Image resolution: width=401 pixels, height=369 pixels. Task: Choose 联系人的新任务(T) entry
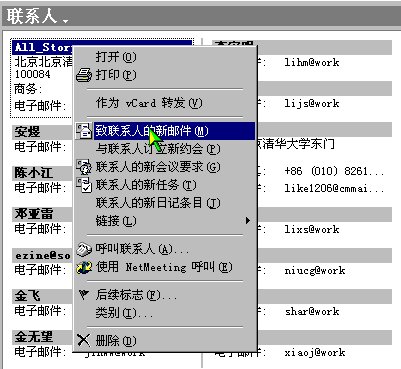pos(165,185)
